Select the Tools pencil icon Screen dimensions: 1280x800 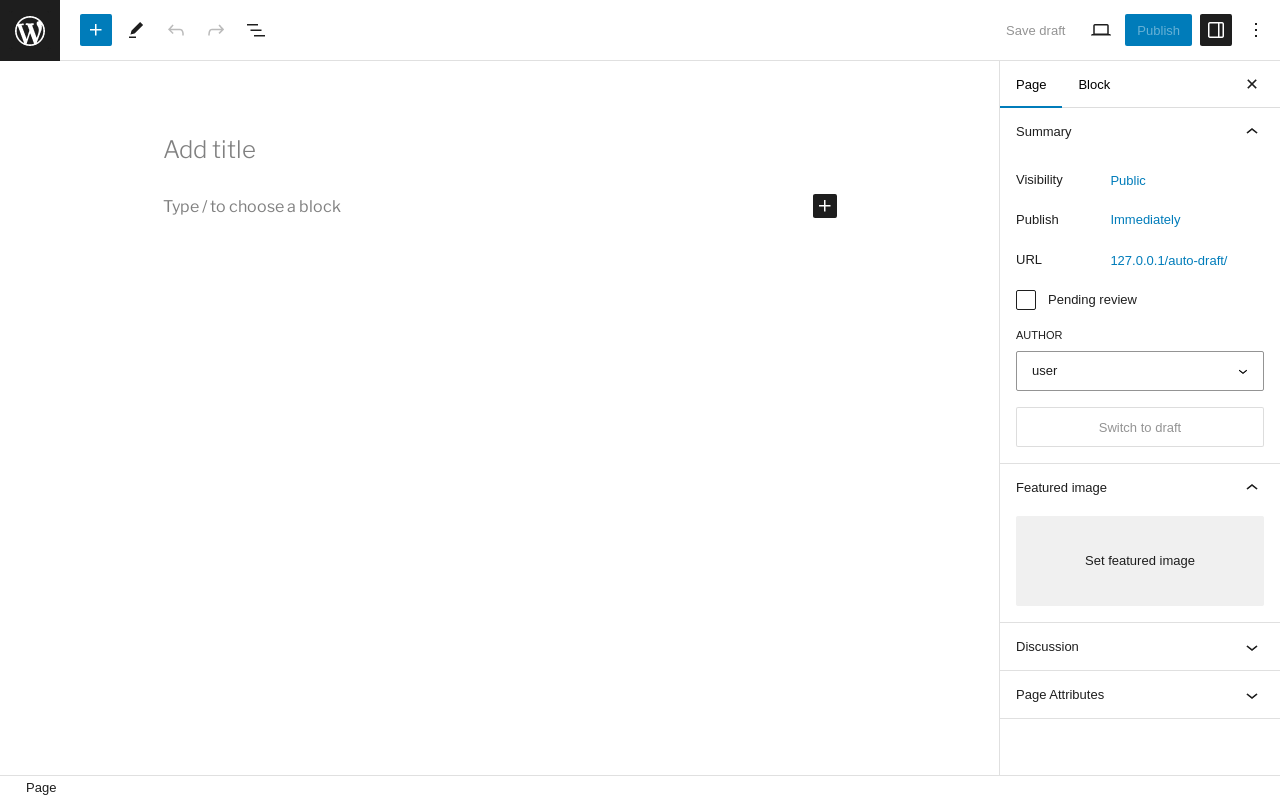tap(136, 30)
